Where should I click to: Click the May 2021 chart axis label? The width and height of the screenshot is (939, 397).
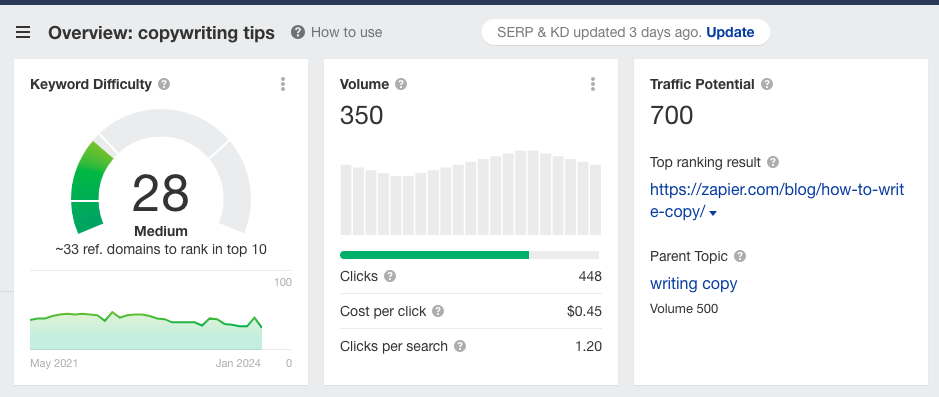54,363
